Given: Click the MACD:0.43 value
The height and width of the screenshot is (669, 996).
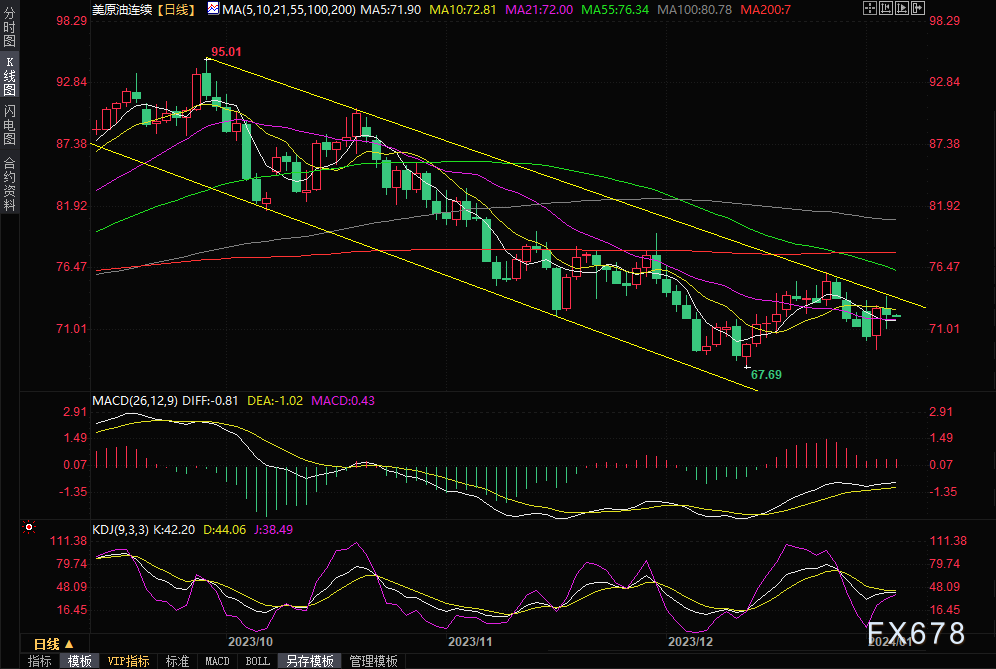Looking at the screenshot, I should [343, 401].
